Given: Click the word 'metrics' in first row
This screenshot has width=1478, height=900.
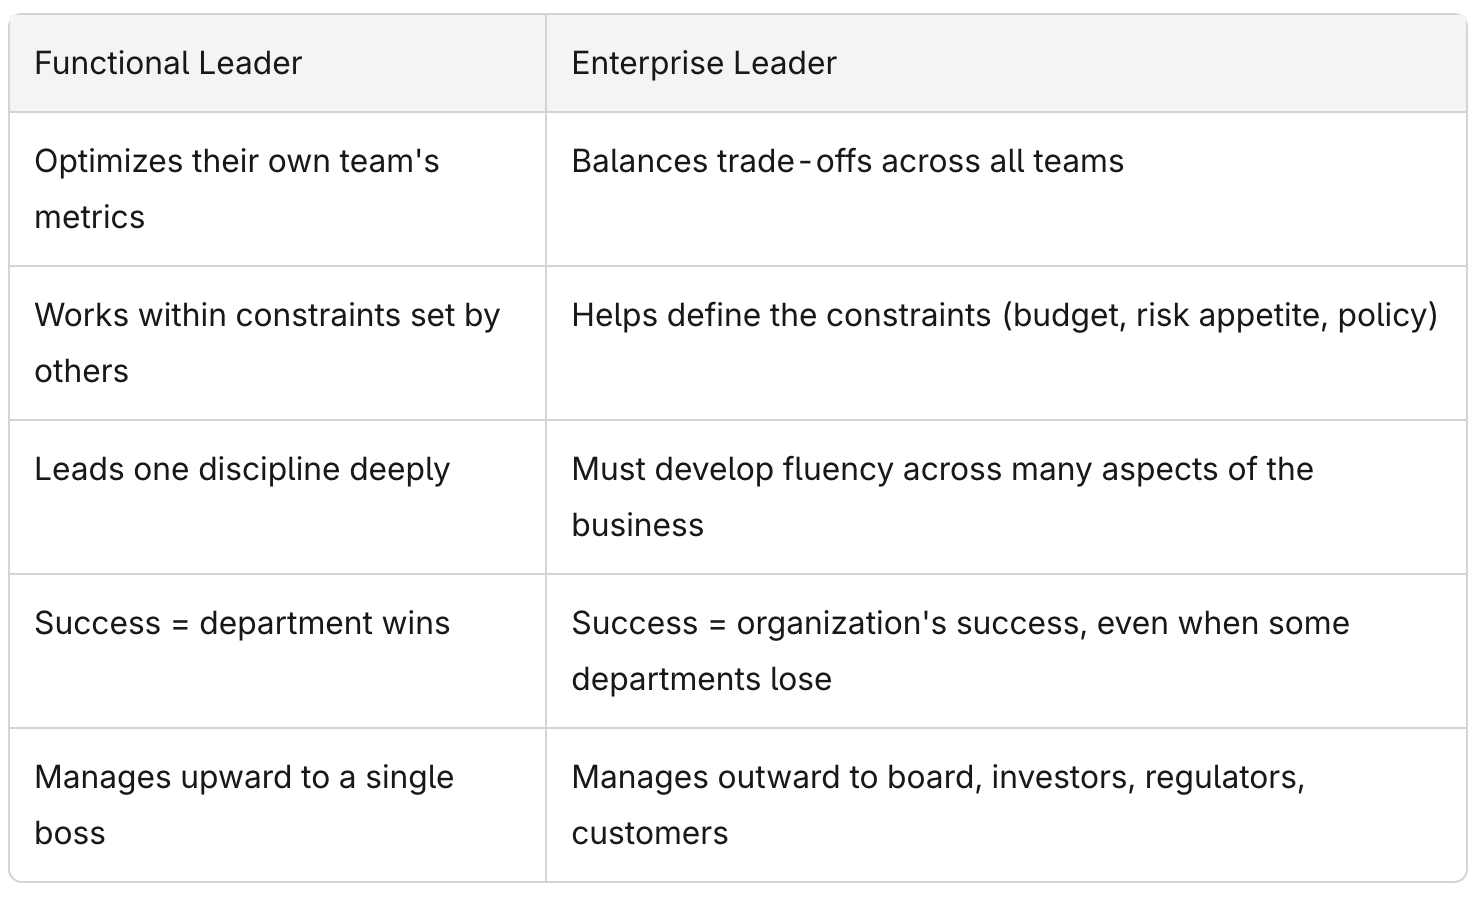Looking at the screenshot, I should tap(90, 217).
